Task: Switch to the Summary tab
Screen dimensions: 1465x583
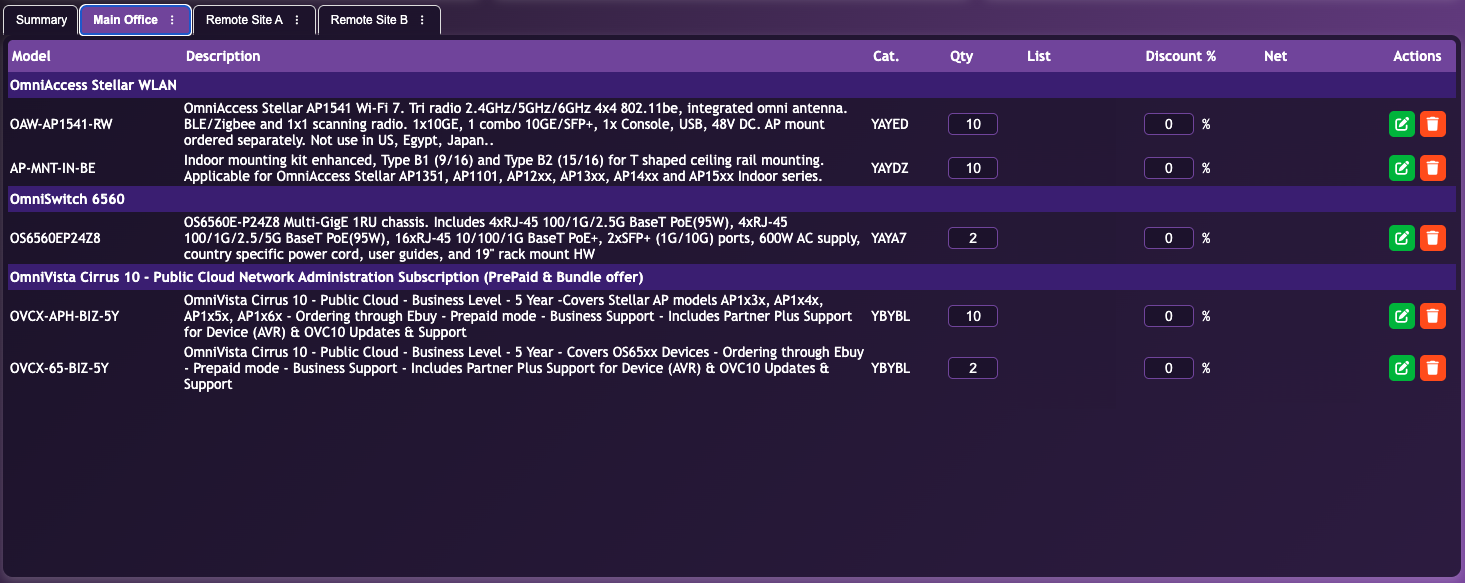Action: (x=41, y=20)
